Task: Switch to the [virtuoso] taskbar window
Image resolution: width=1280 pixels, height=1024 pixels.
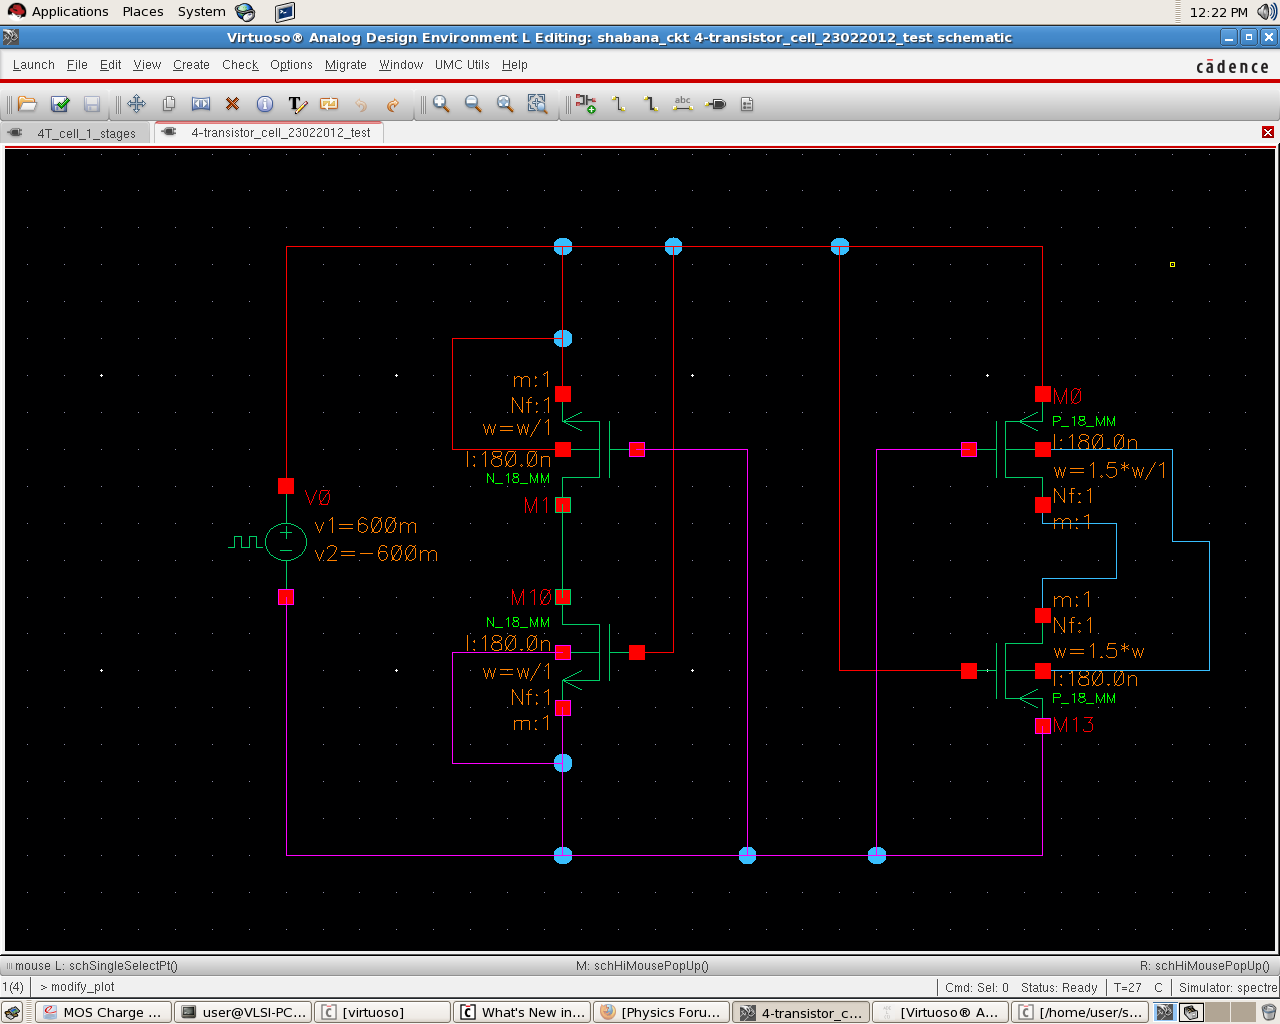Action: click(383, 1012)
